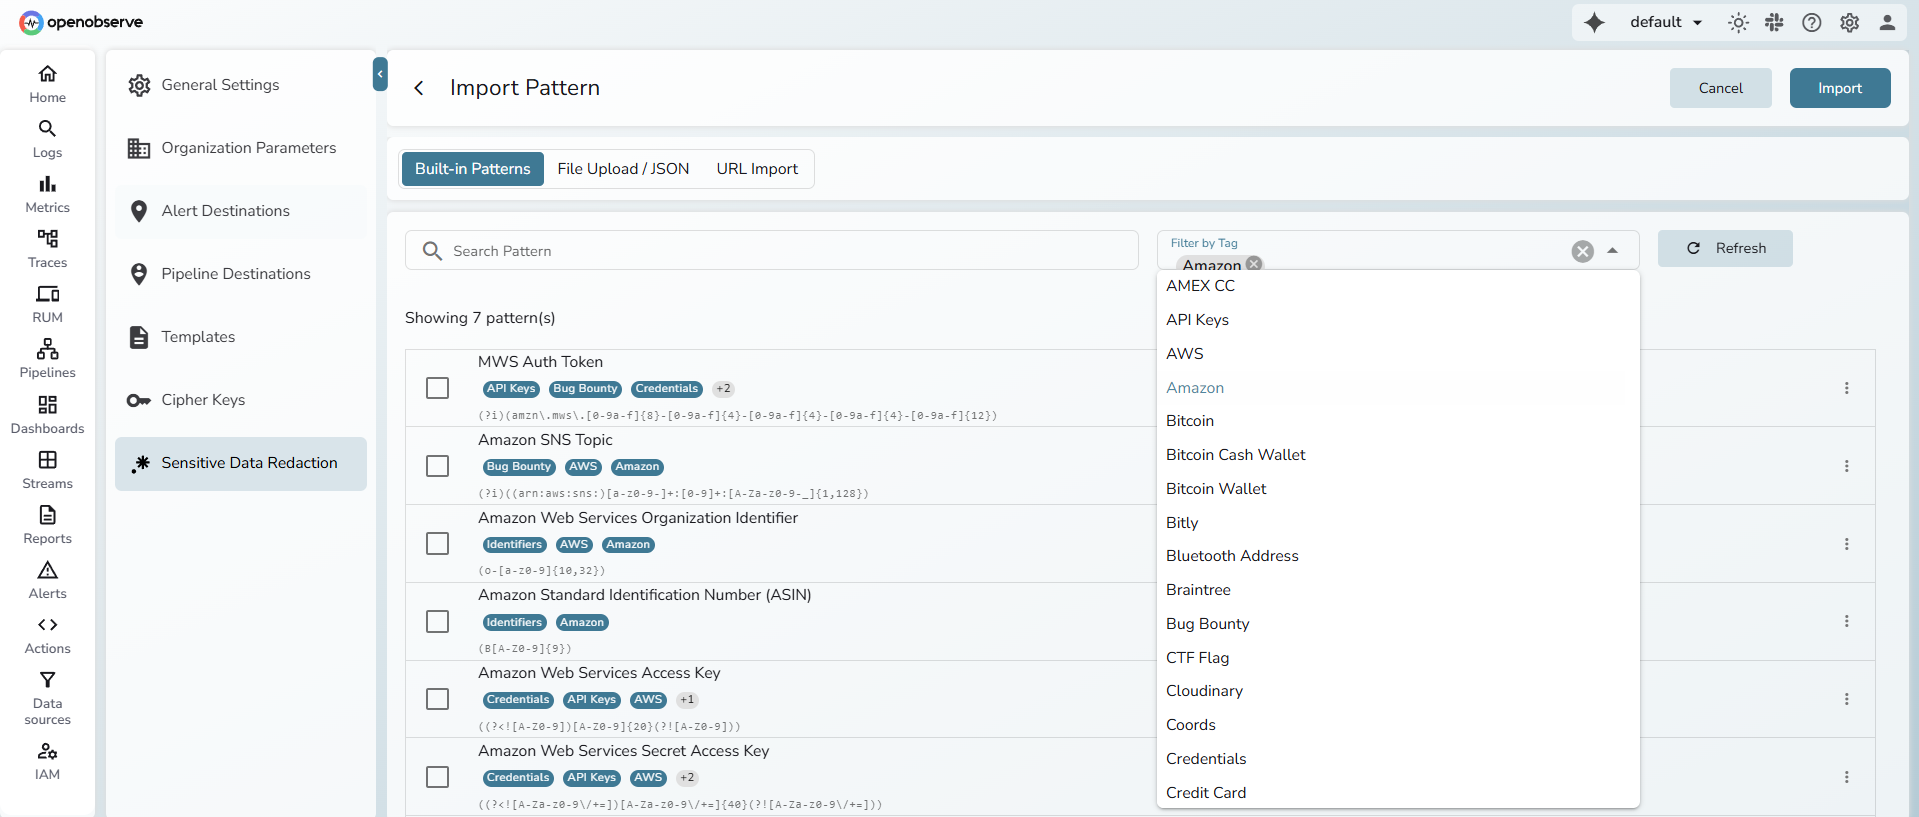This screenshot has width=1919, height=817.
Task: Open the Slack community icon
Action: pyautogui.click(x=1774, y=22)
